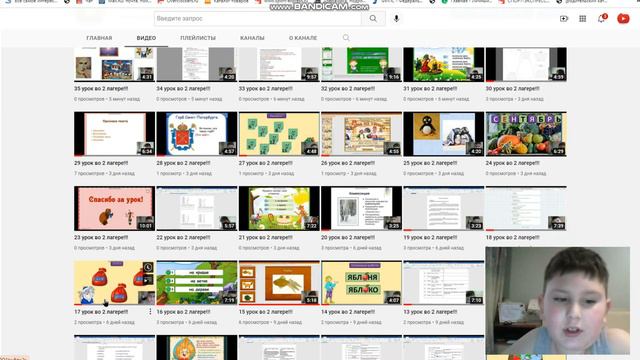Play the green numbered cards thumbnail
Image resolution: width=640 pixels, height=360 pixels.
(279, 134)
